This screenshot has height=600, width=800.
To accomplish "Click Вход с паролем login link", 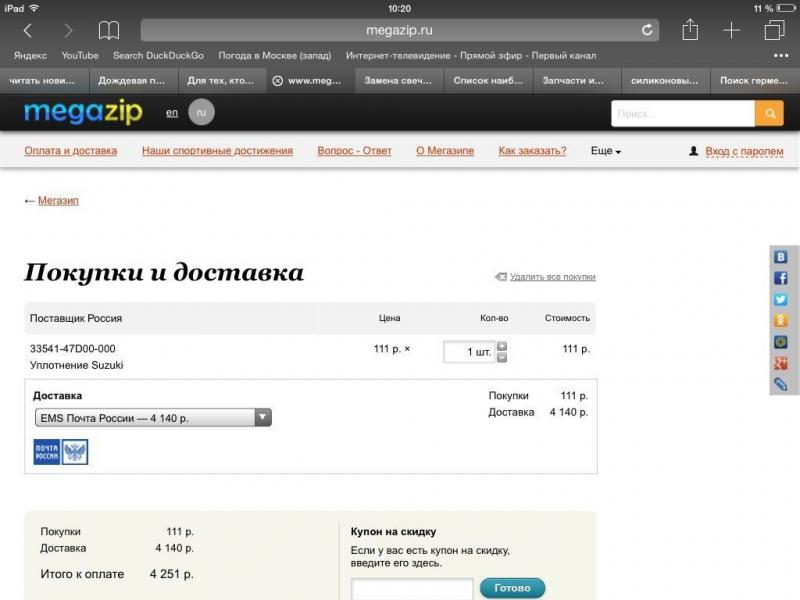I will point(744,151).
